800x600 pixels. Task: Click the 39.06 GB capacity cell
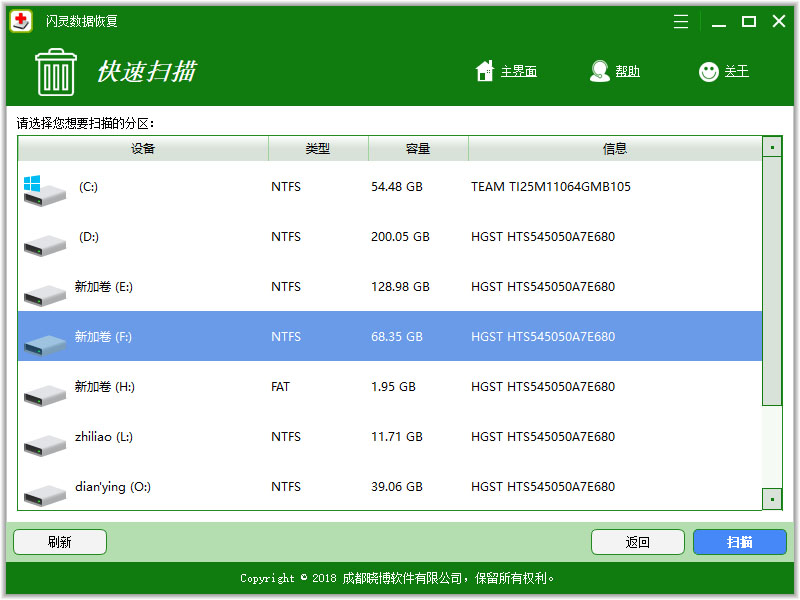(x=397, y=487)
